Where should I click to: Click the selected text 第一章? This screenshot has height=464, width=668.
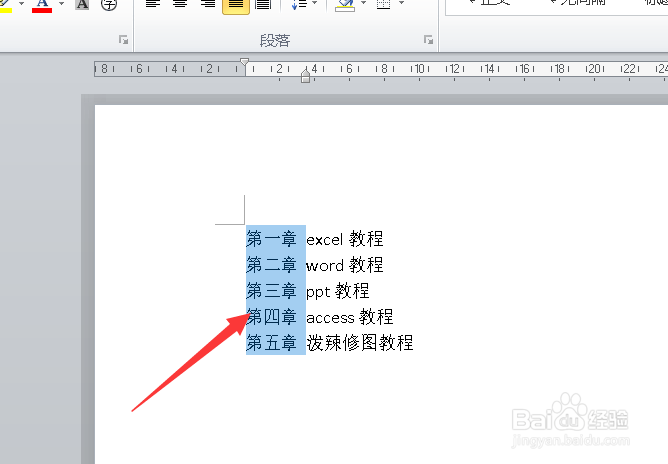271,239
